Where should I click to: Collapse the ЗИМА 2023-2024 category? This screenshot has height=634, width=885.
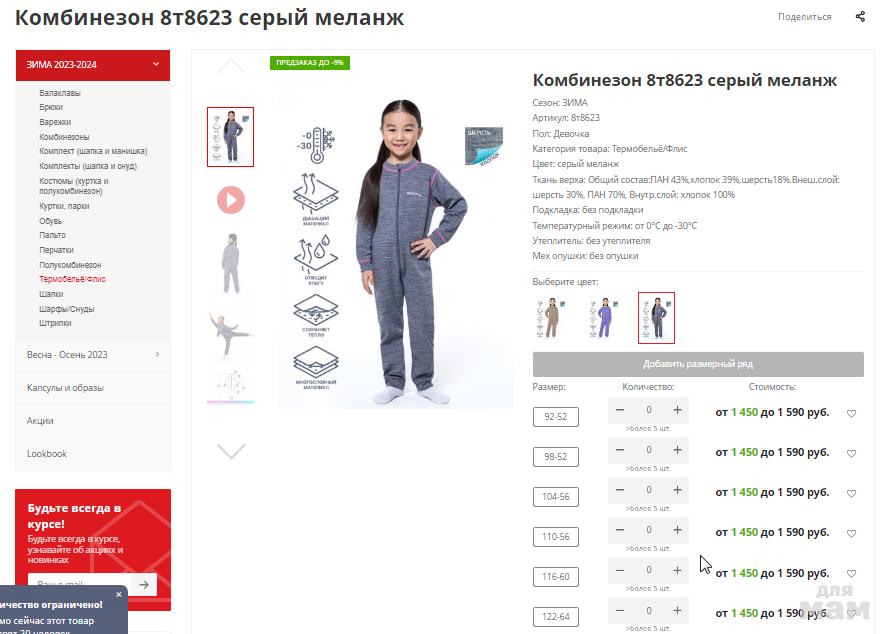pyautogui.click(x=156, y=64)
